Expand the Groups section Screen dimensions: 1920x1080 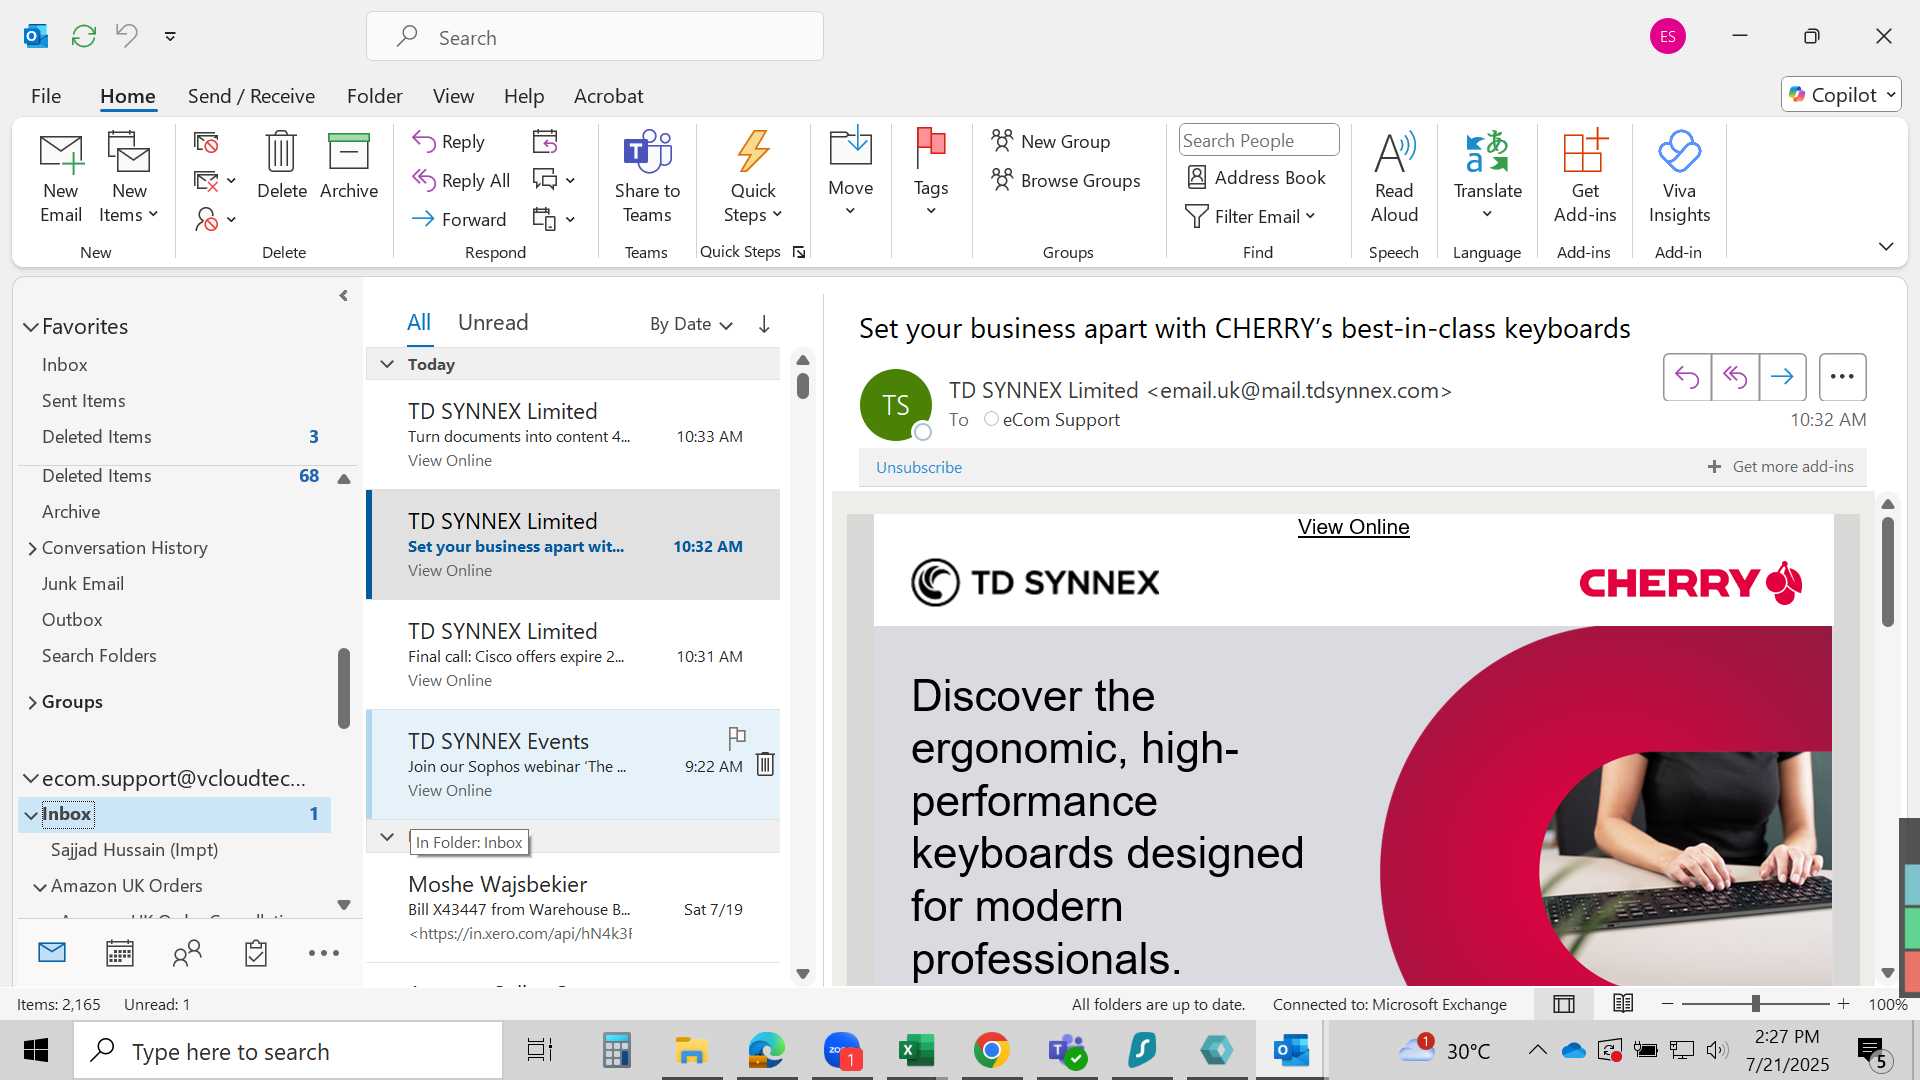[32, 702]
